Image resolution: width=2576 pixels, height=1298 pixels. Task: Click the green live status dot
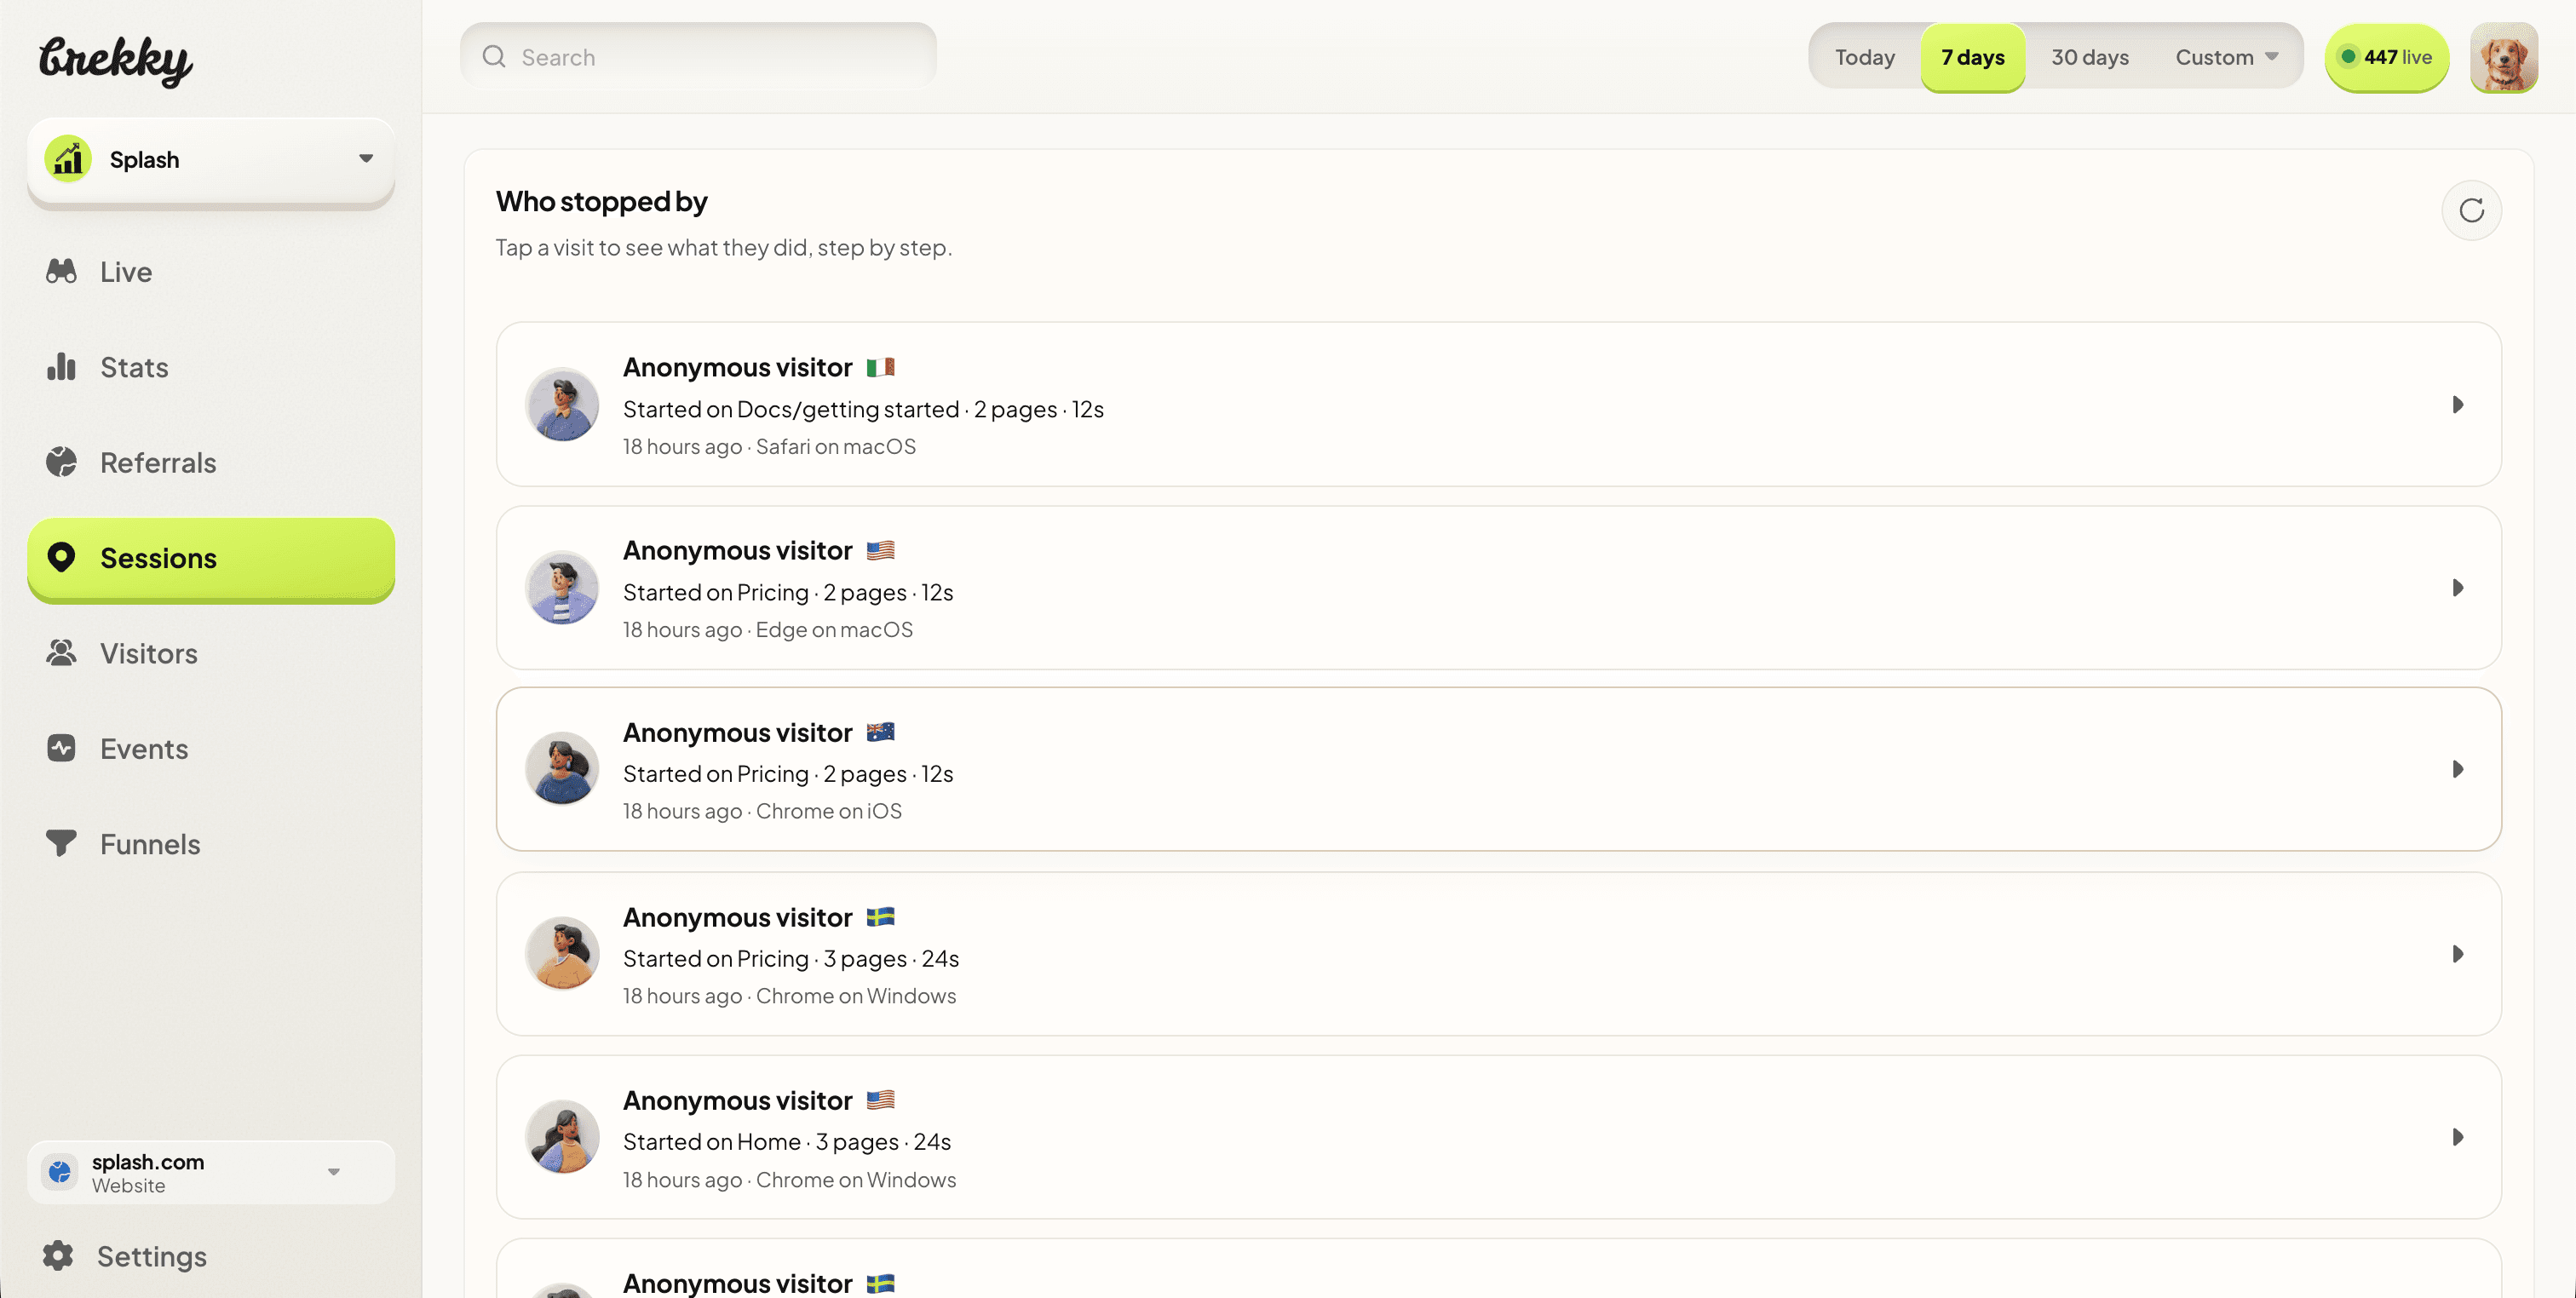pos(2348,57)
